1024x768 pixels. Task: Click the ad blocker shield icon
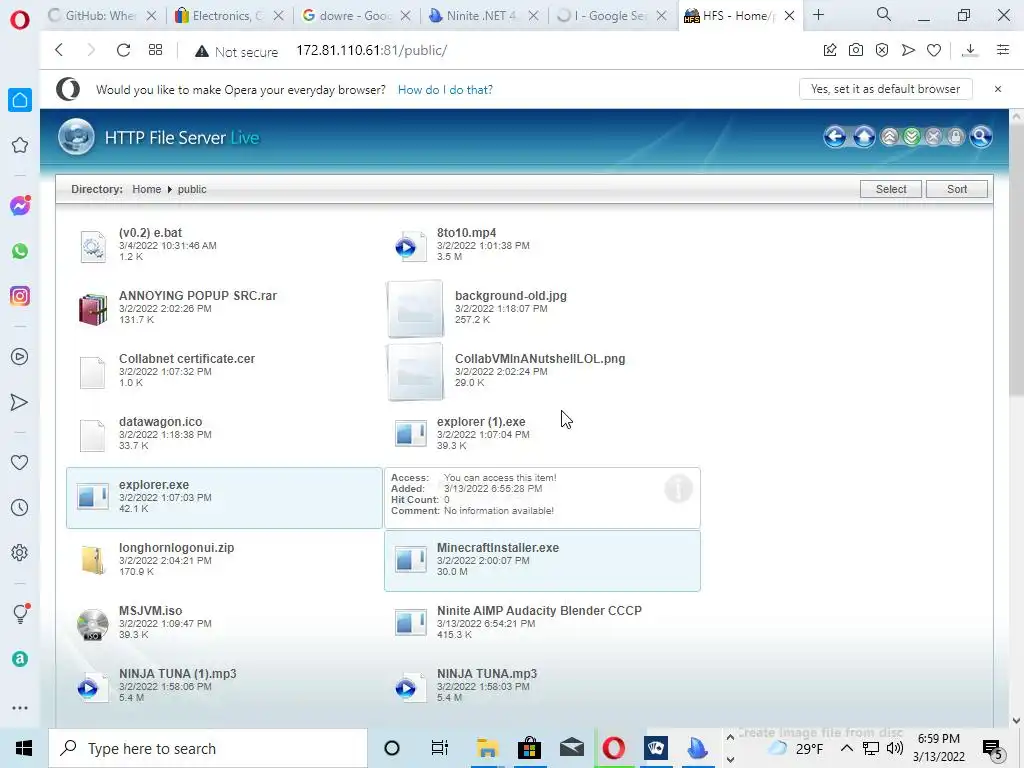tap(882, 50)
